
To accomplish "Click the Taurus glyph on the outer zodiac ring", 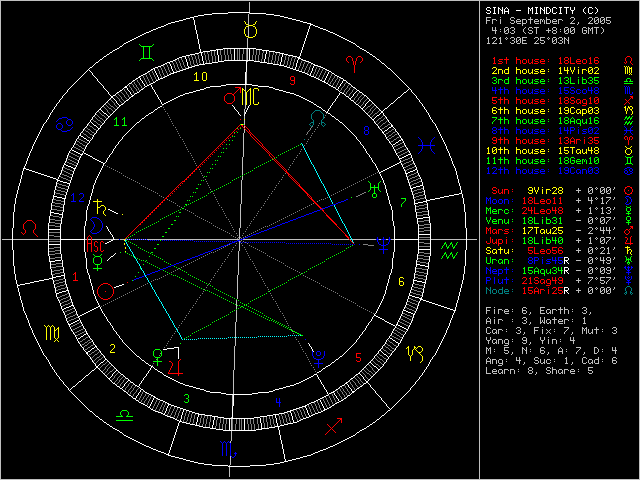I will tap(250, 30).
